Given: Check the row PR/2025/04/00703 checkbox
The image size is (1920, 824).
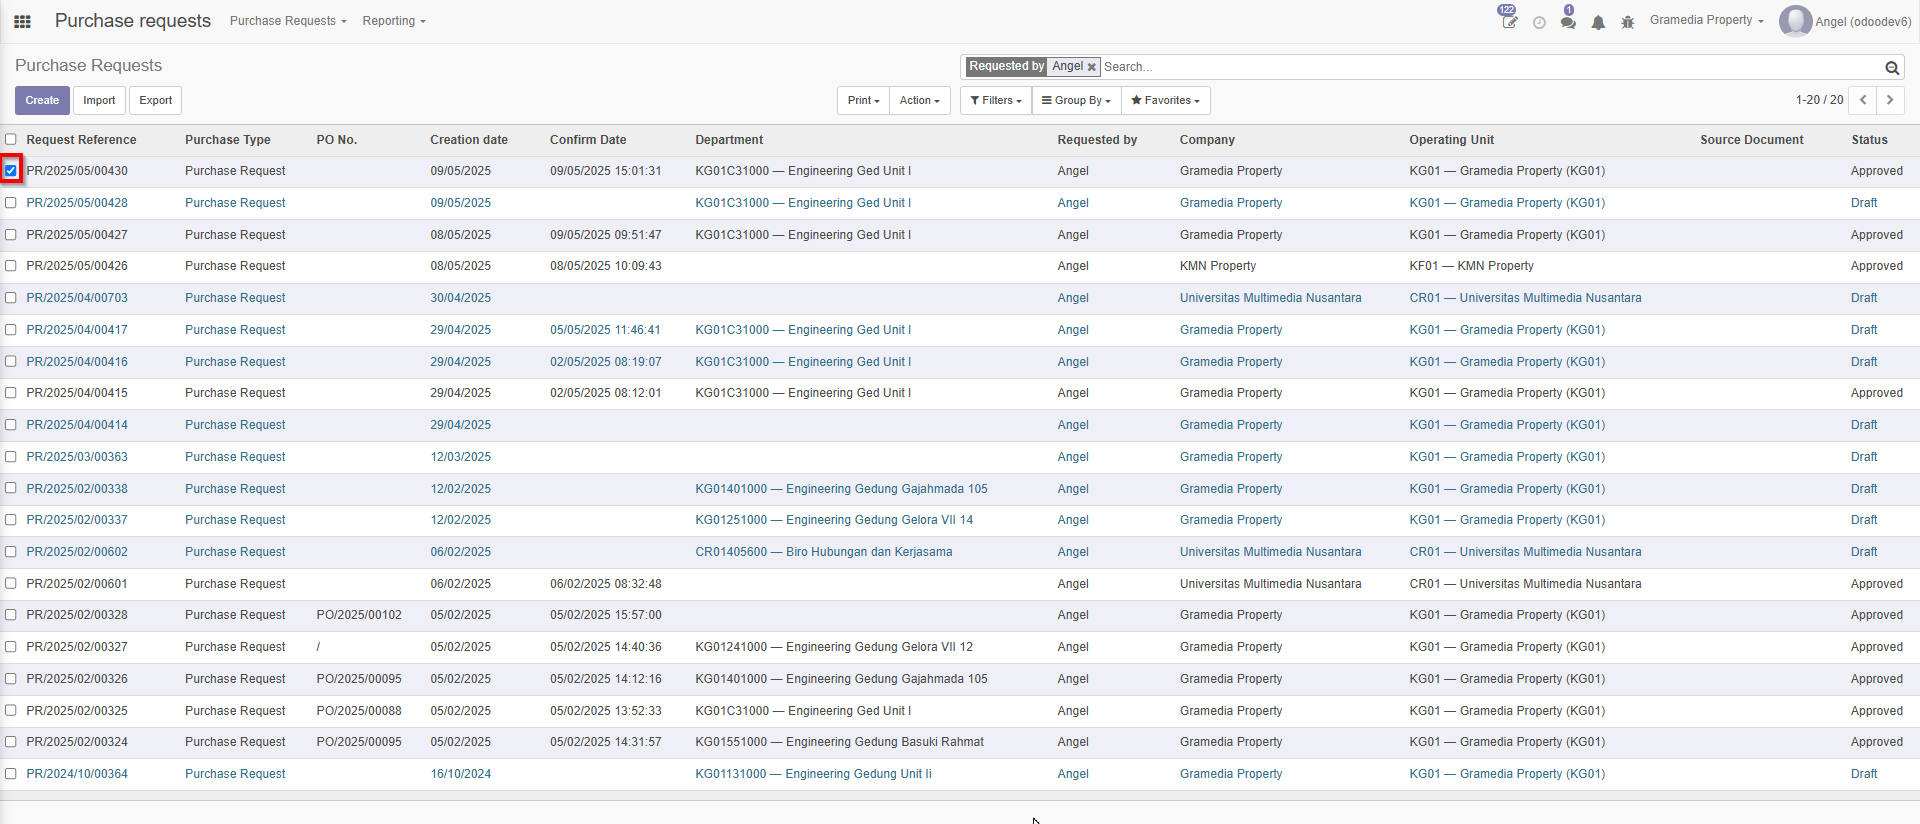Looking at the screenshot, I should coord(11,298).
